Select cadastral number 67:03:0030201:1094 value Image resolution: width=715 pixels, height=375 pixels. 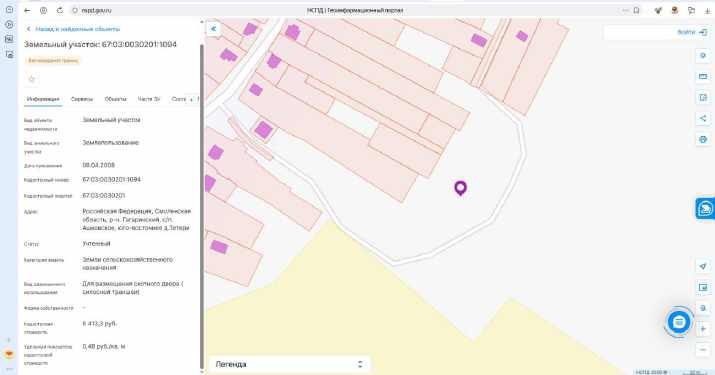click(x=111, y=180)
